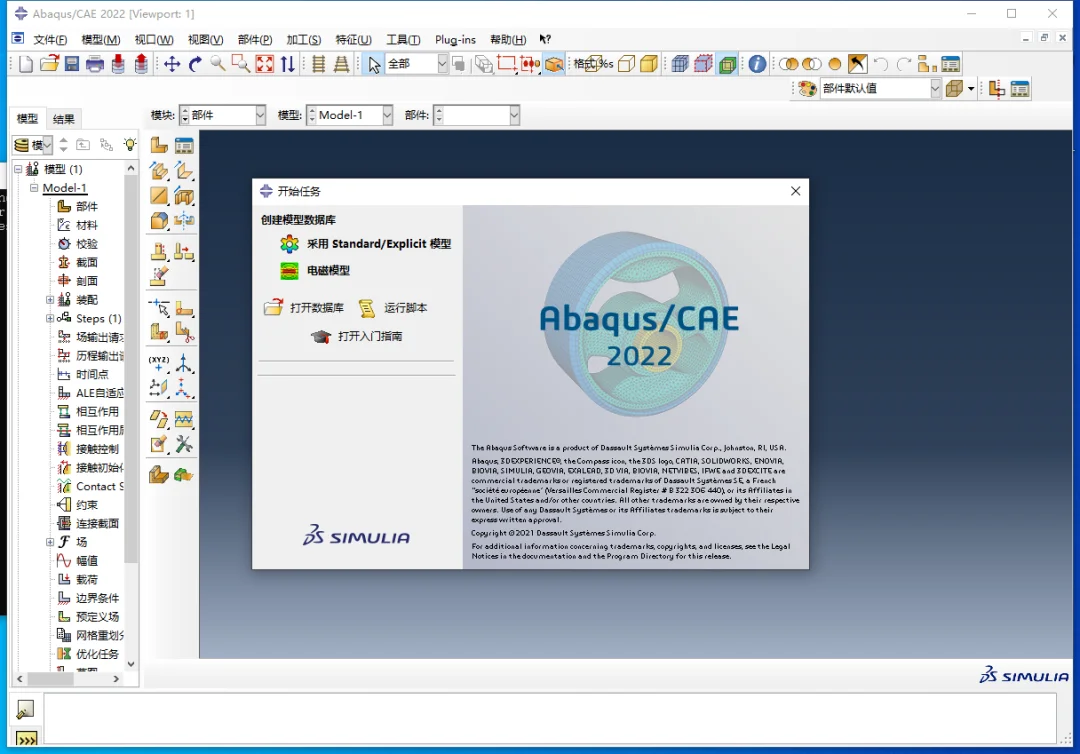Viewport: 1080px width, 754px height.
Task: Close the 开始任务 dialog
Action: pos(796,191)
